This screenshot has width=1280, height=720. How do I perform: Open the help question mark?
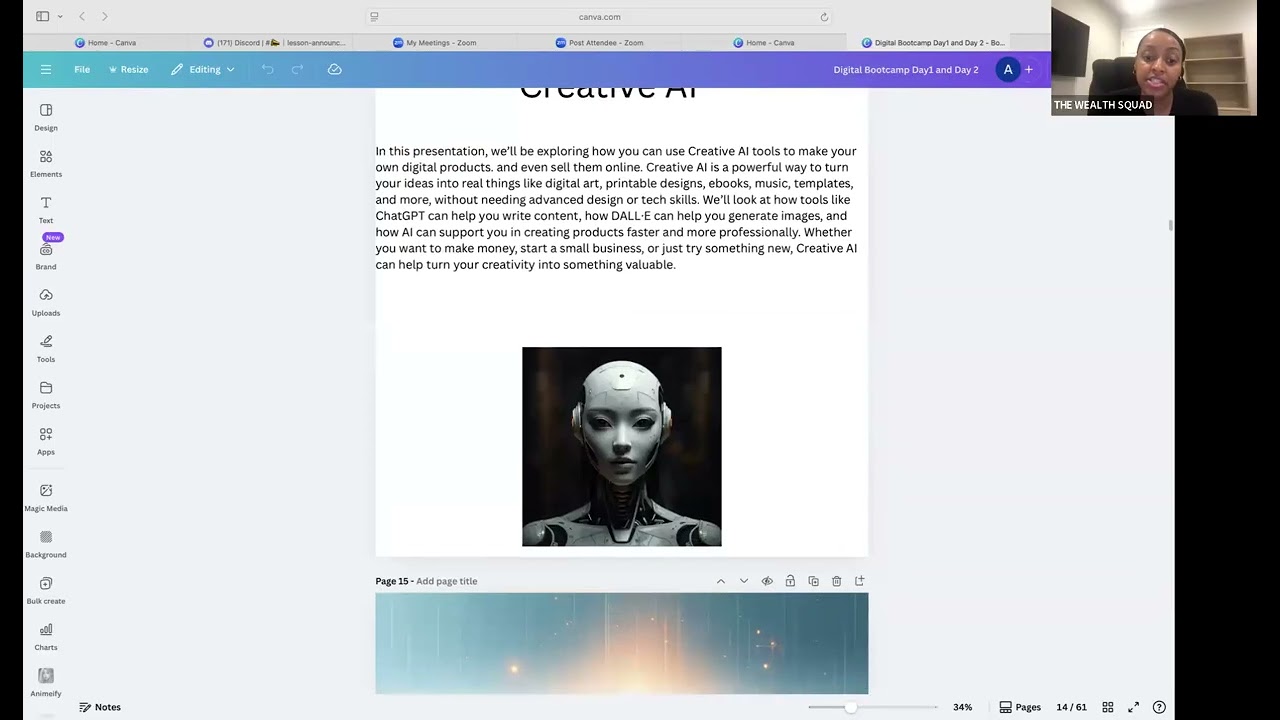tap(1159, 707)
